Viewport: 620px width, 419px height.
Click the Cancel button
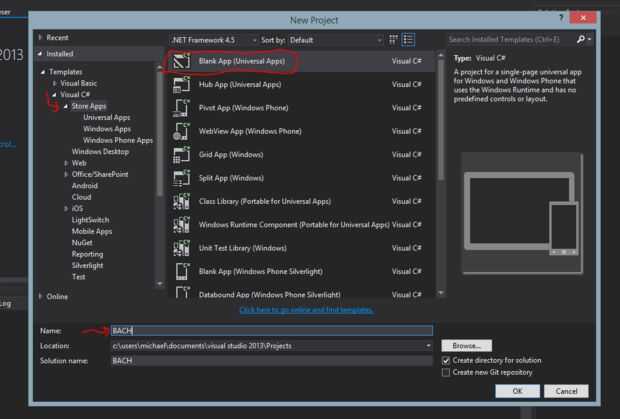pos(566,391)
